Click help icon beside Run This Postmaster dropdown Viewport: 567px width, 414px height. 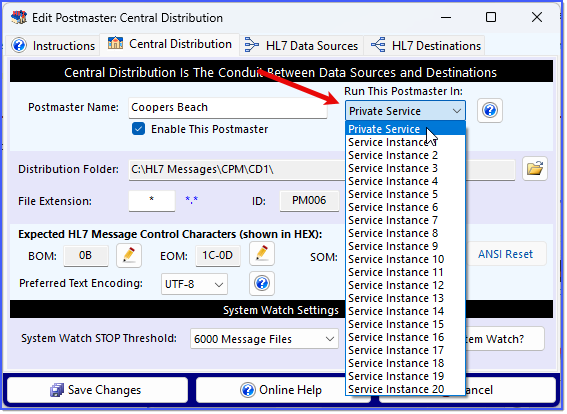click(x=490, y=110)
